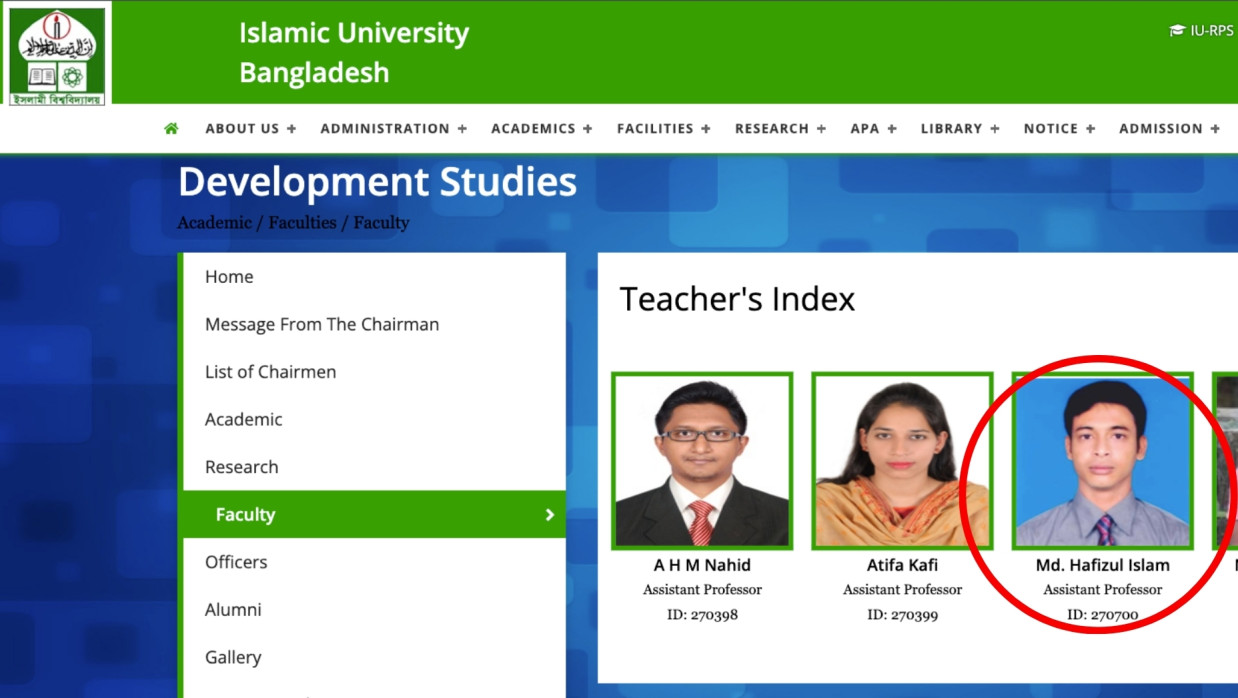Select Research in the sidebar menu
This screenshot has width=1238, height=698.
point(374,467)
